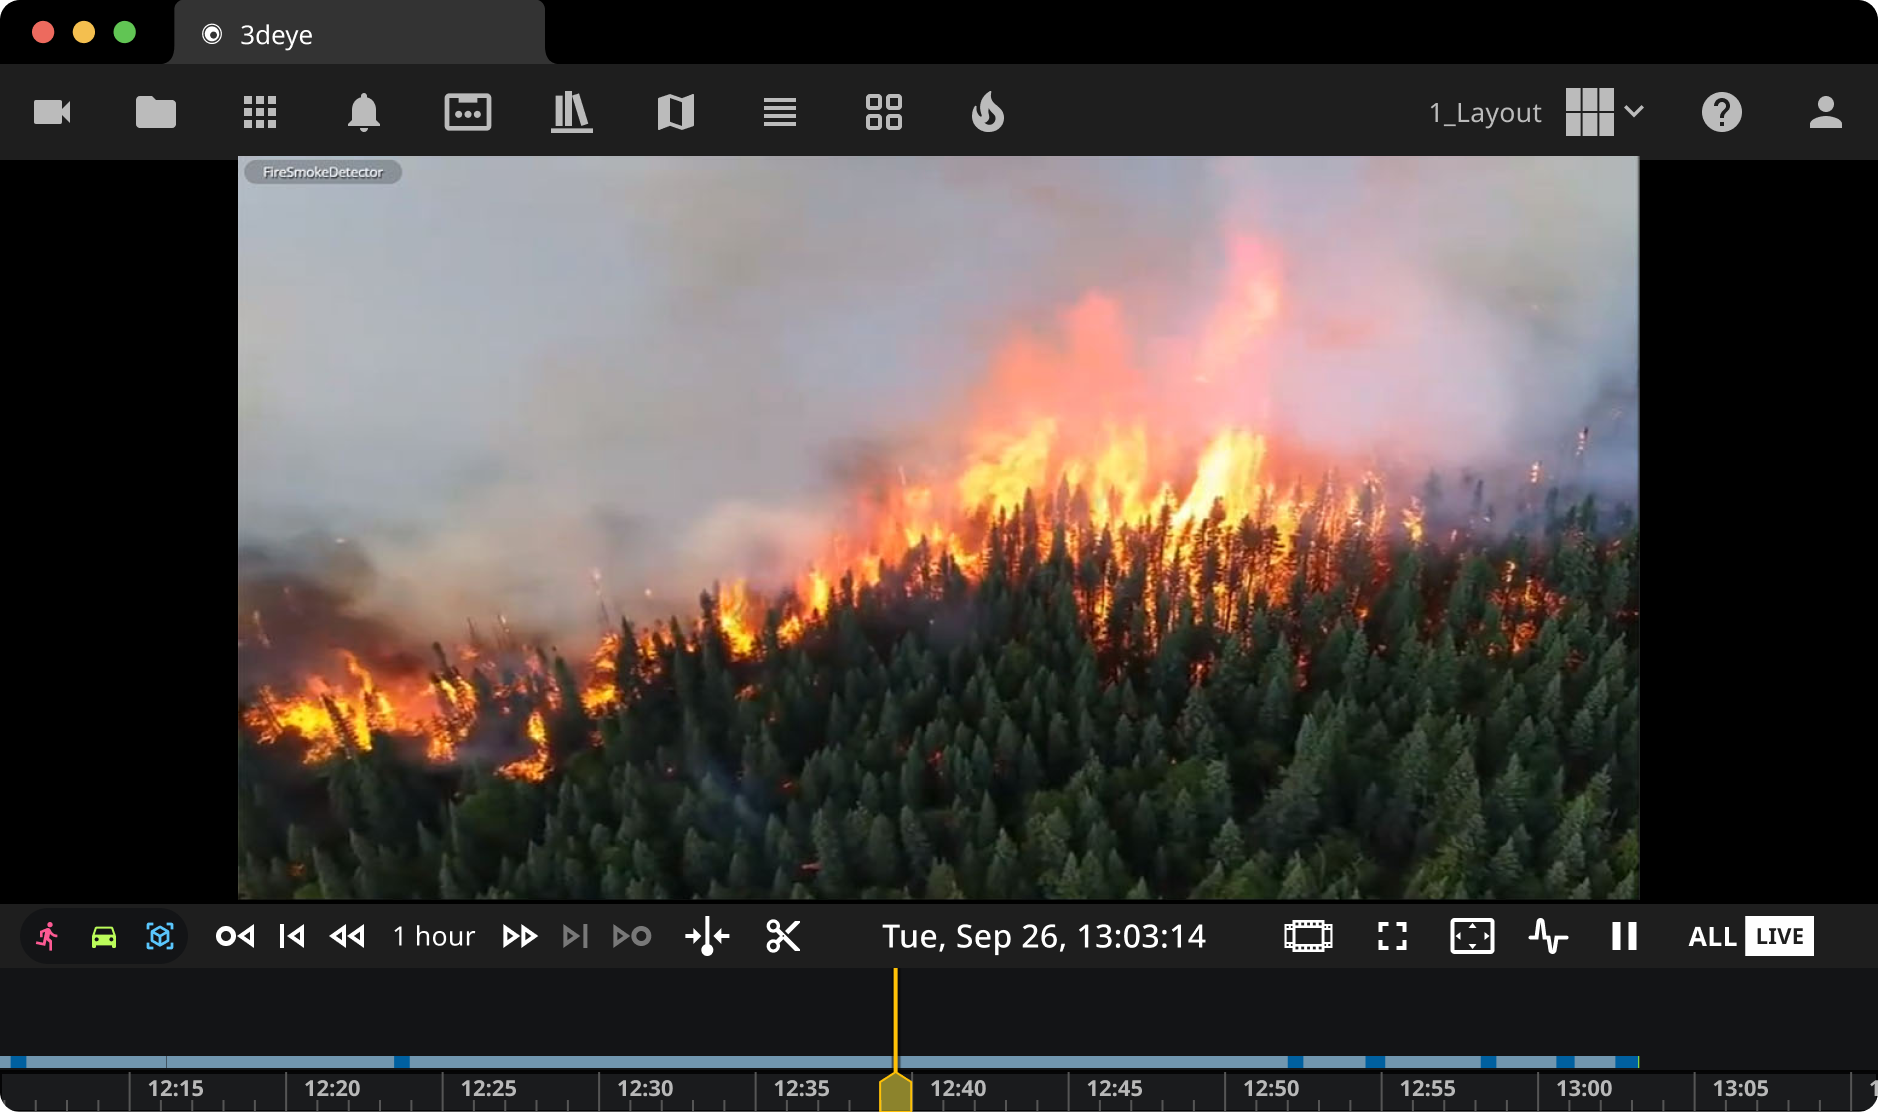Seek to 12:15 on the timeline

[x=175, y=1088]
